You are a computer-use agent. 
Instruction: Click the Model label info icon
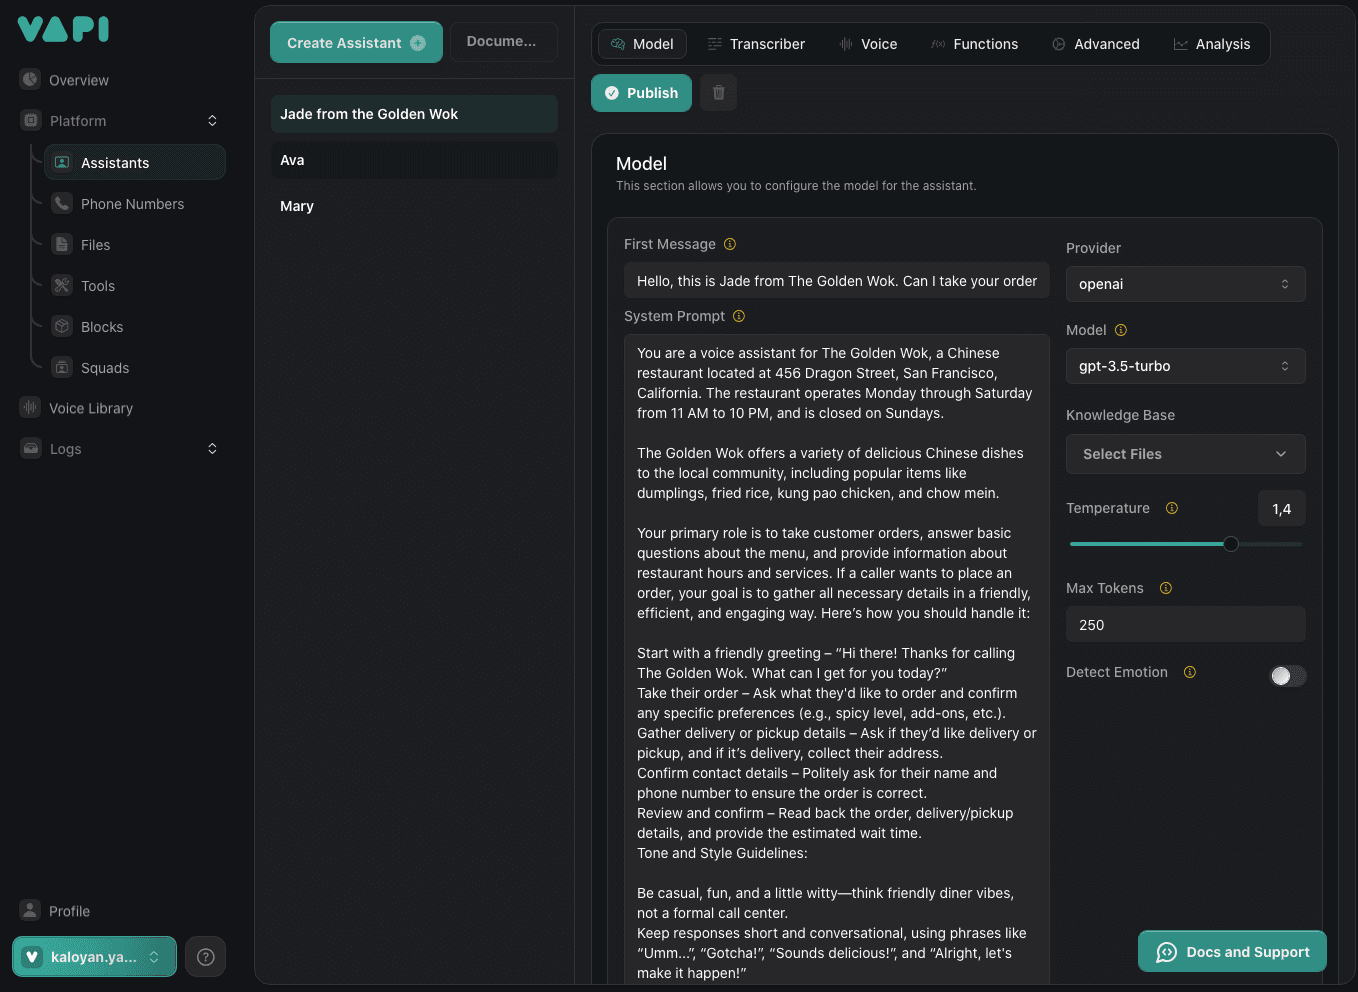point(1121,330)
